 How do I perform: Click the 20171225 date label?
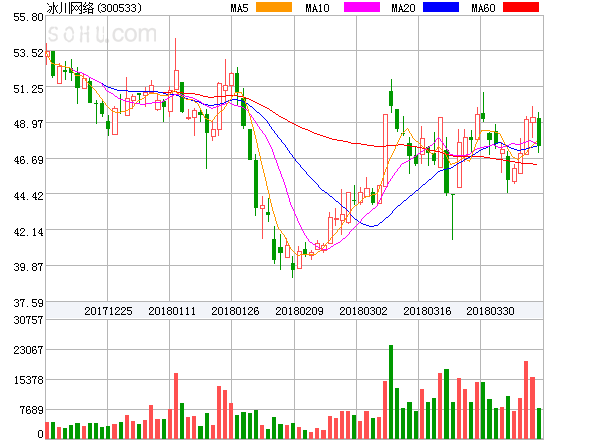[108, 311]
